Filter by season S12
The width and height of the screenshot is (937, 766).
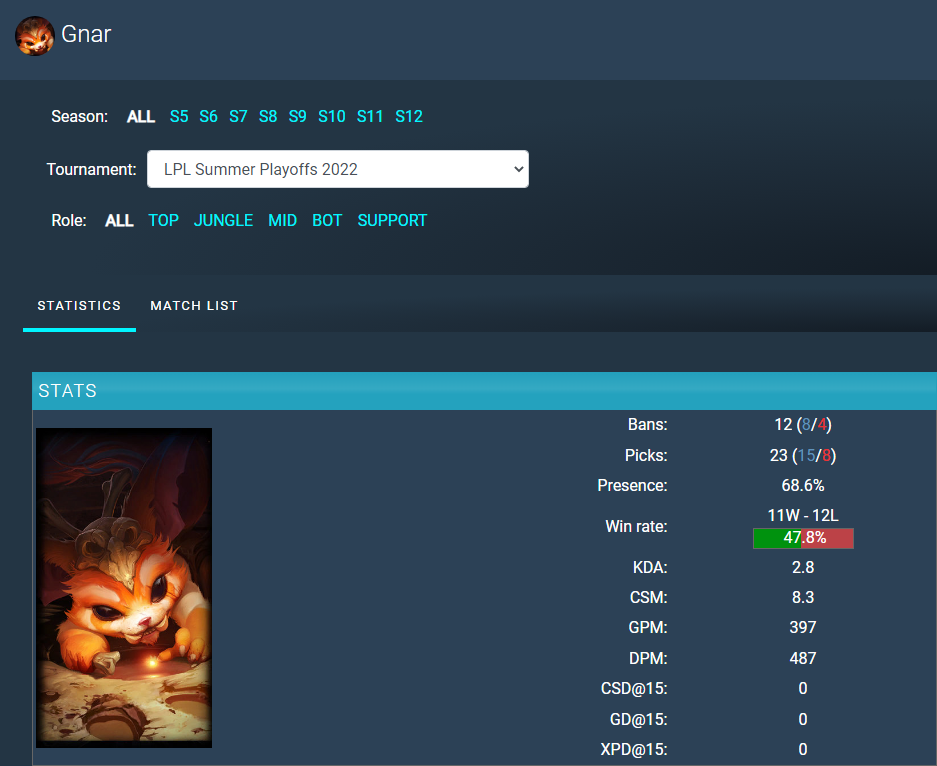click(409, 117)
